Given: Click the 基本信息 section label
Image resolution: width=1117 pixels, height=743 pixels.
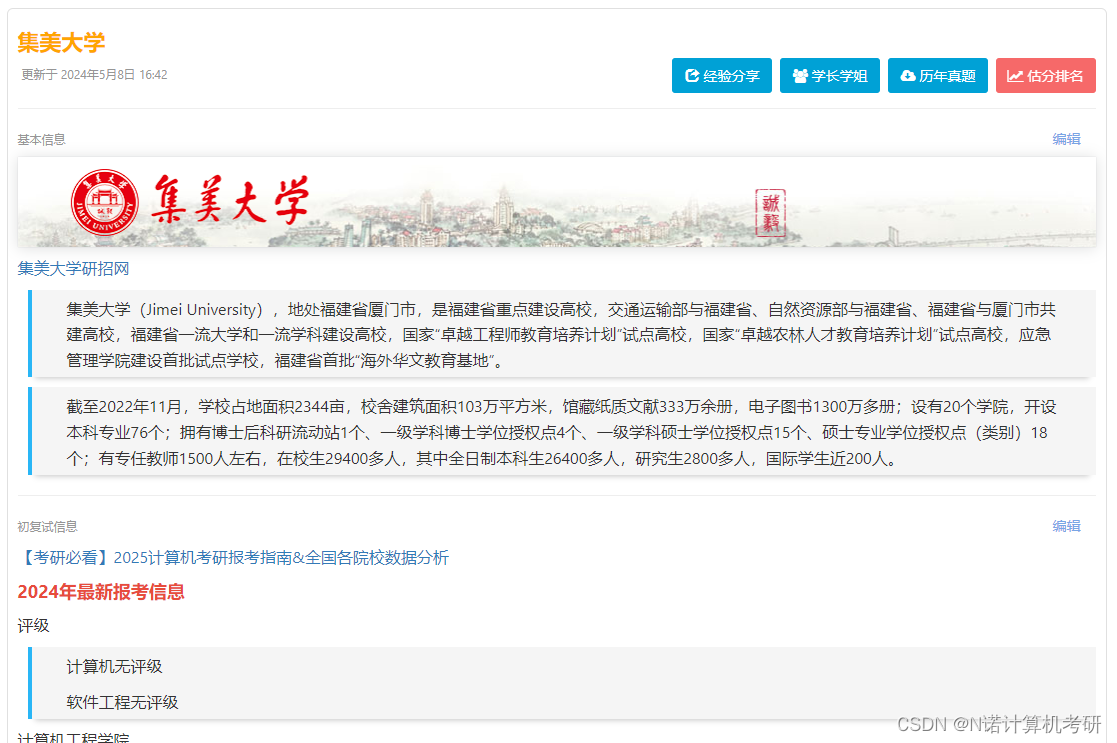Looking at the screenshot, I should click(x=41, y=140).
